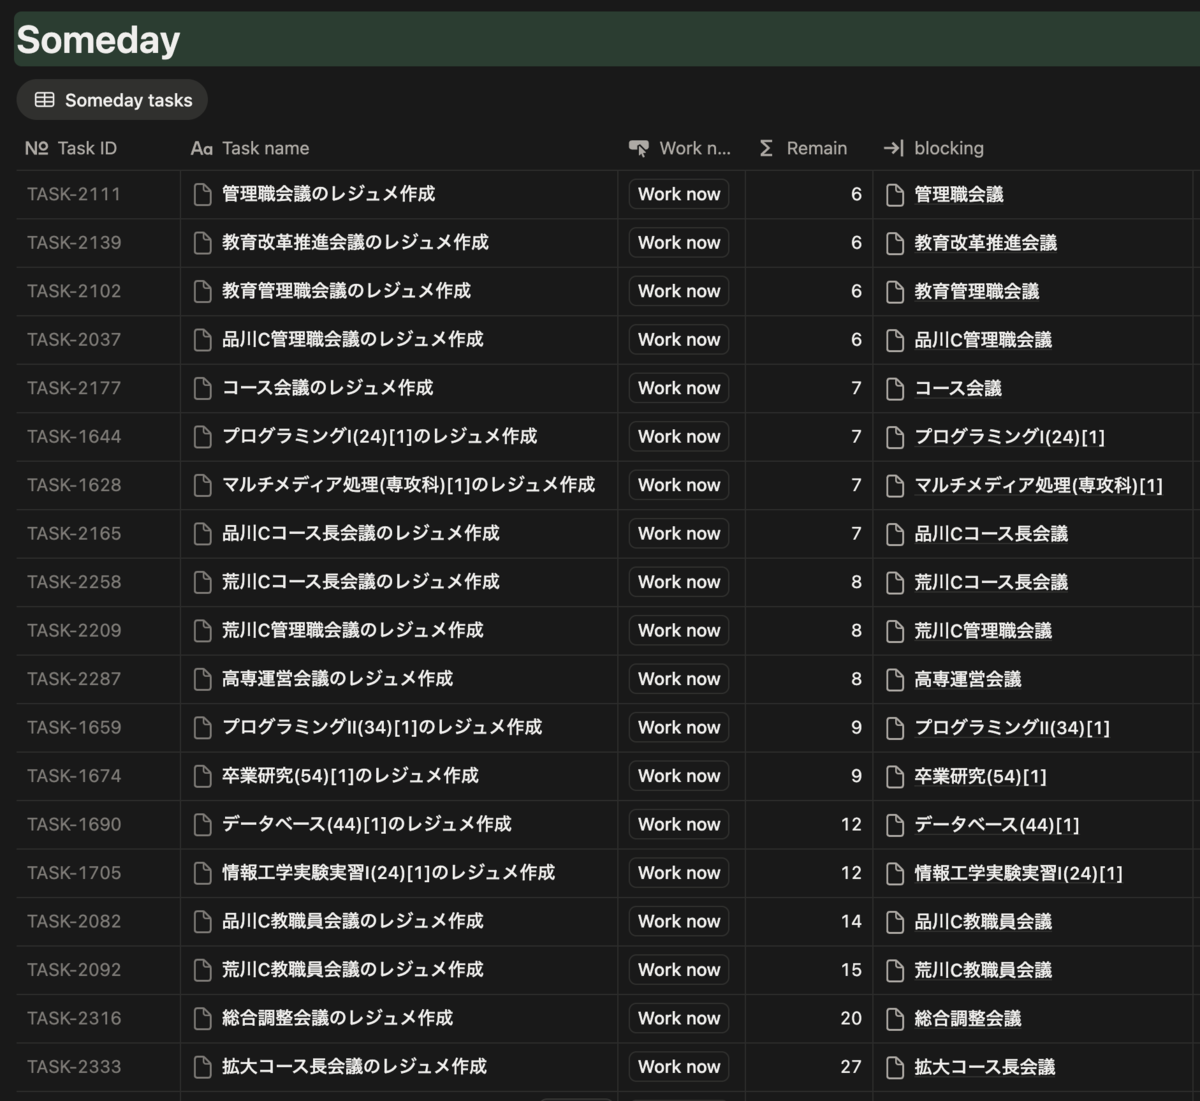Click the Work now column header
Viewport: 1200px width, 1101px height.
pyautogui.click(x=680, y=148)
